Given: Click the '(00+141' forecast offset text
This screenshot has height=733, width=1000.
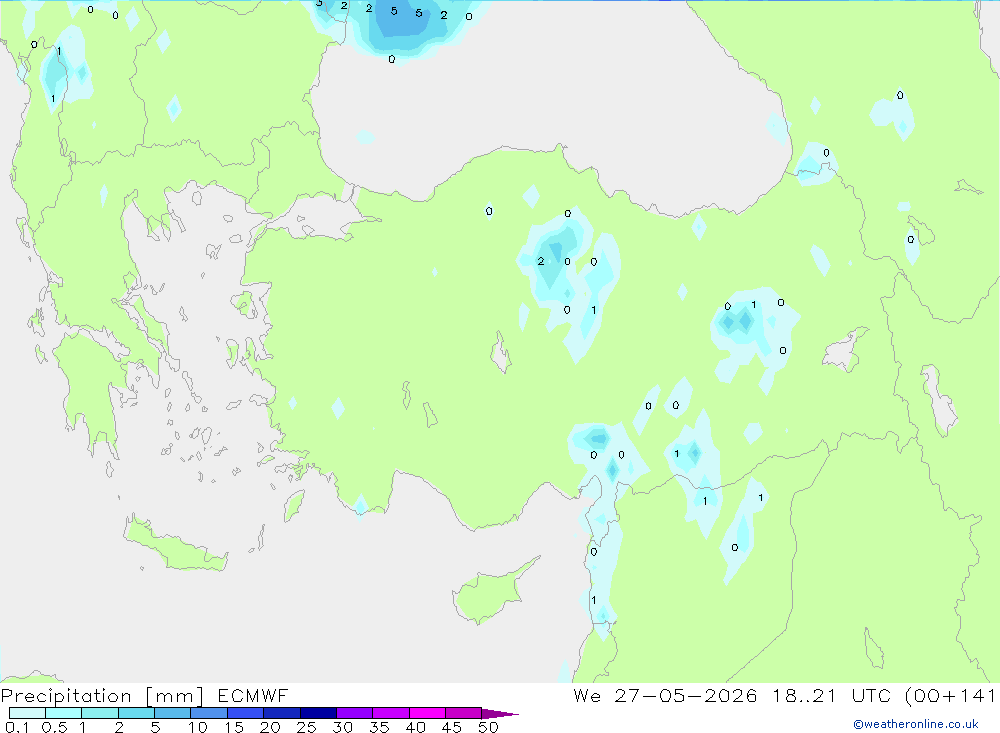Looking at the screenshot, I should coord(950,695).
